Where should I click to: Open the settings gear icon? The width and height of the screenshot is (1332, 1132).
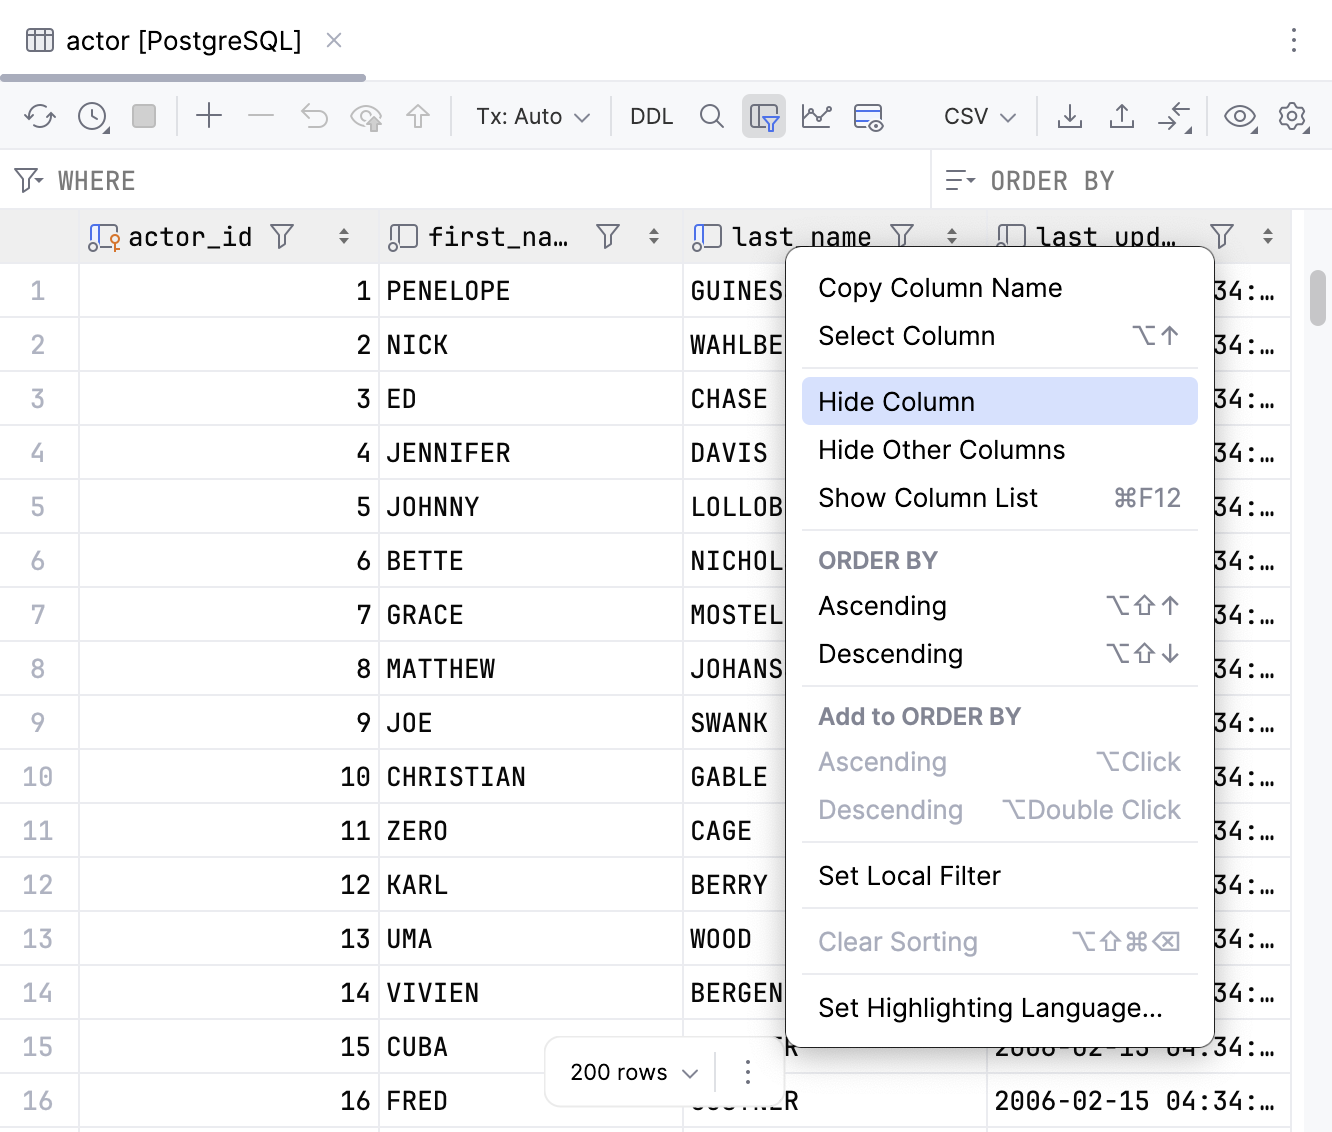(x=1293, y=116)
